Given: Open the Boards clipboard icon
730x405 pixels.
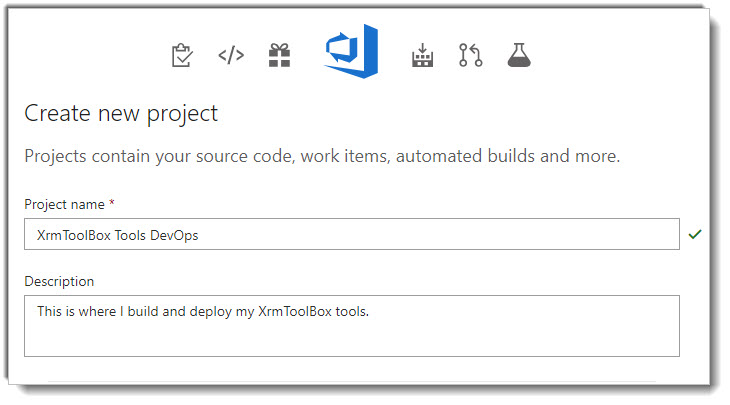Looking at the screenshot, I should [182, 55].
